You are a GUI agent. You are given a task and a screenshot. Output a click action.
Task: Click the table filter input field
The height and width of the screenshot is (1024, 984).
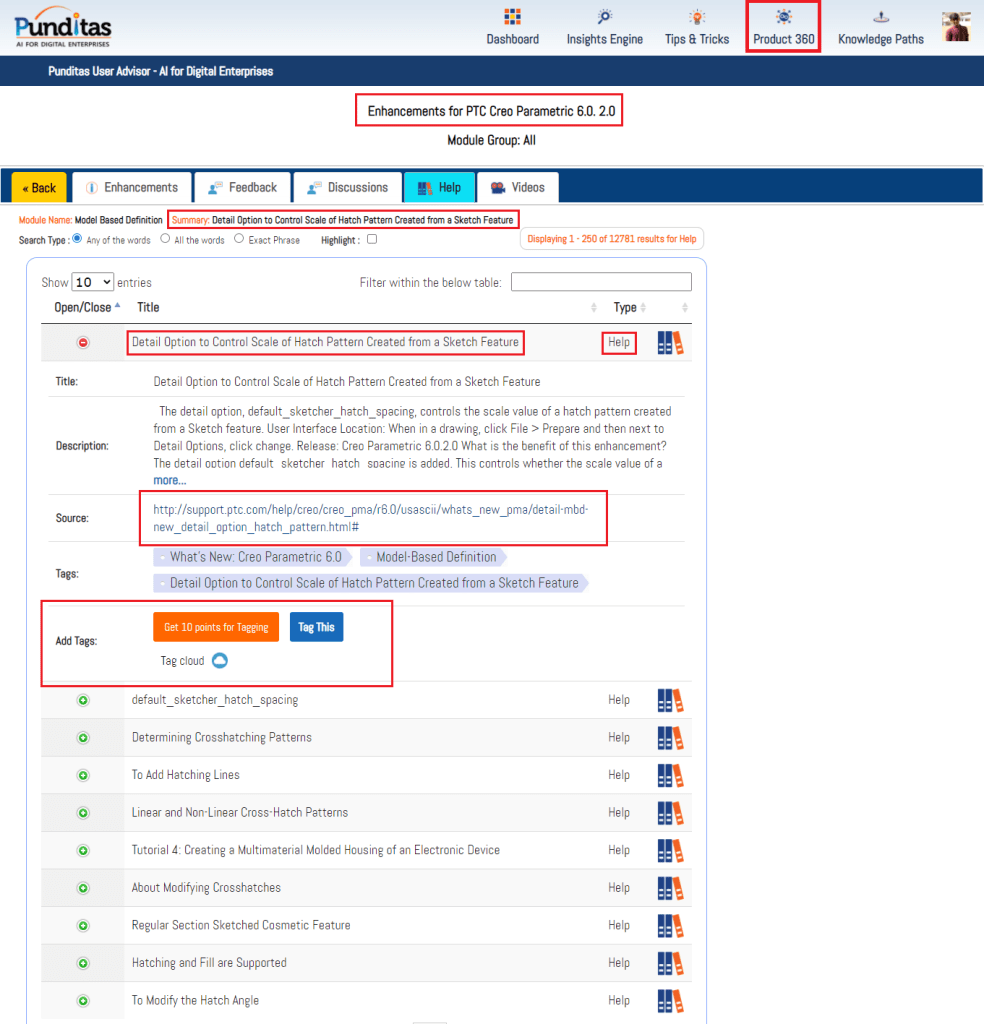[601, 282]
